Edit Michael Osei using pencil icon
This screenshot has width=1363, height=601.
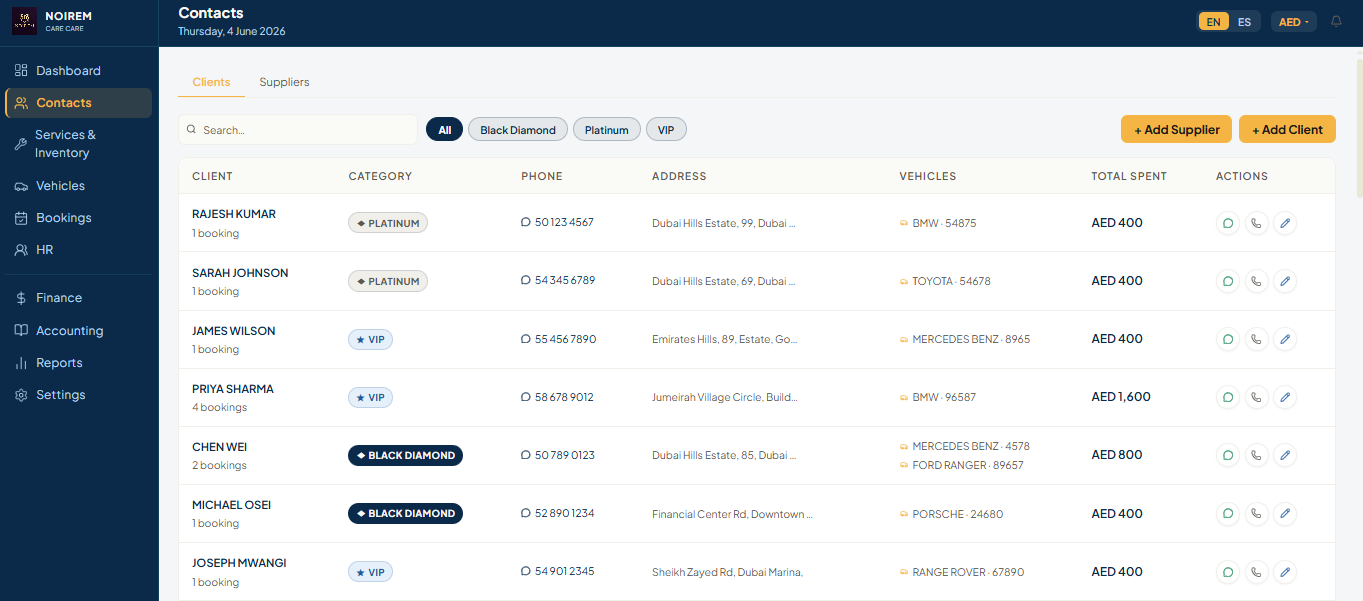click(1285, 513)
